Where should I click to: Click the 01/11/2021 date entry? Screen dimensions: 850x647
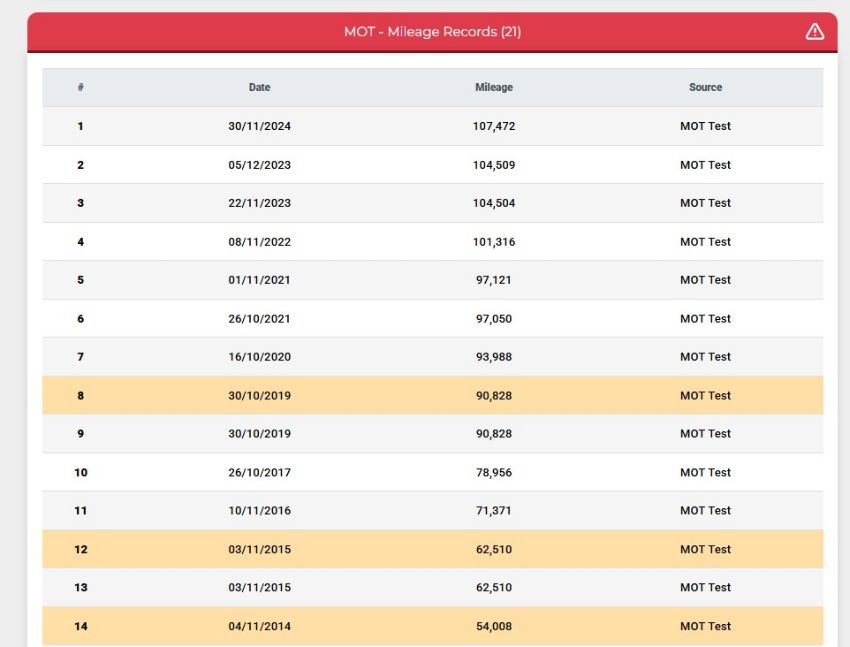(x=259, y=280)
